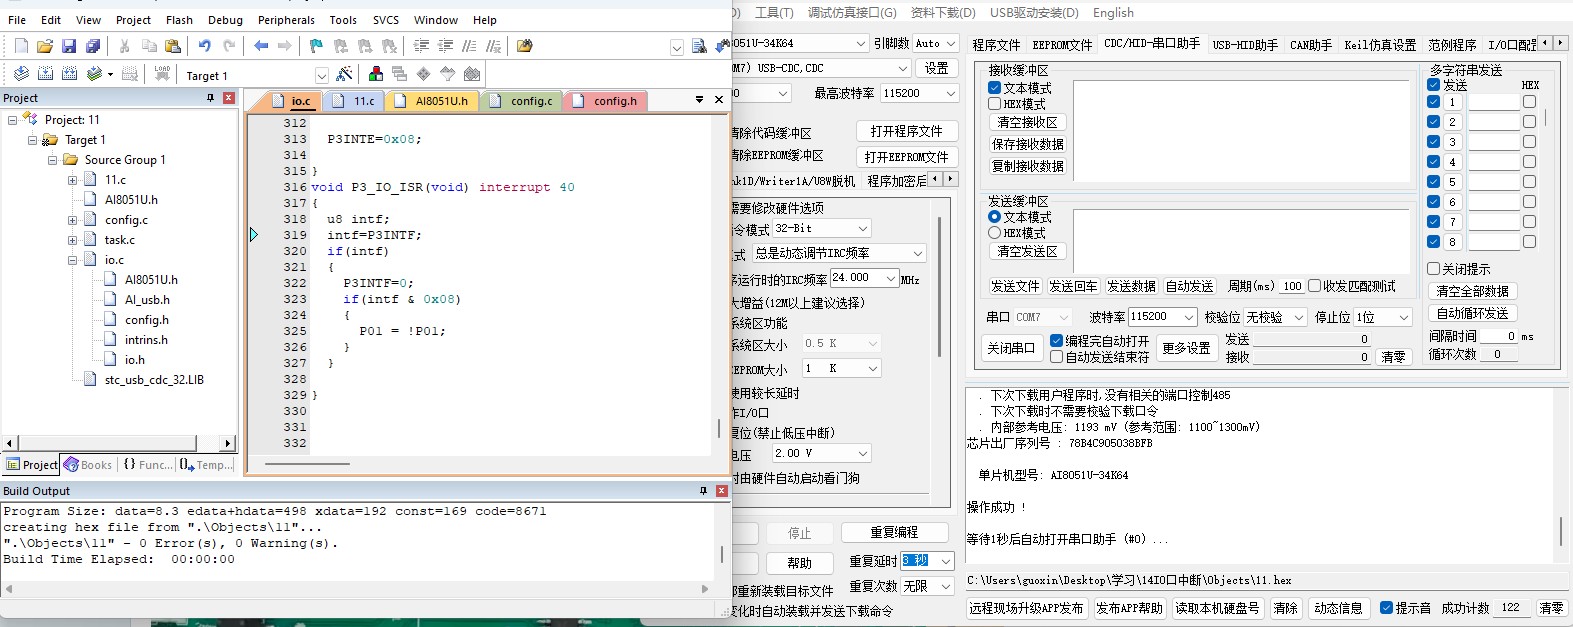Open Manage Project Items colored blocks icon

click(376, 74)
